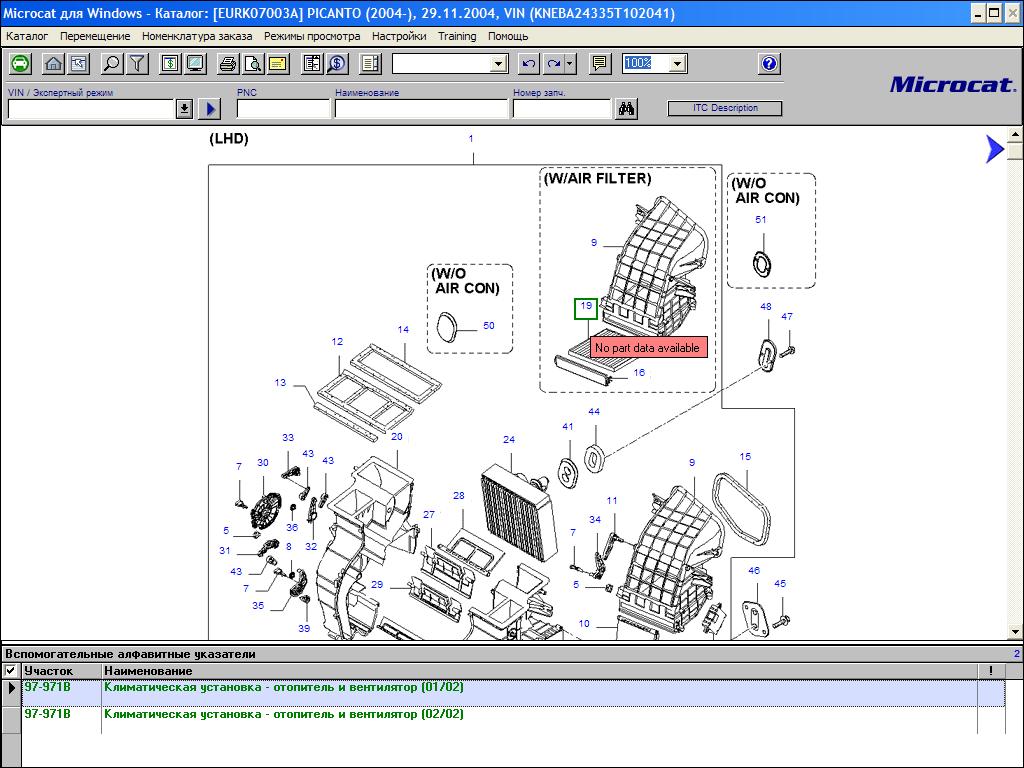
Task: Toggle checkbox in index table header
Action: coord(11,671)
